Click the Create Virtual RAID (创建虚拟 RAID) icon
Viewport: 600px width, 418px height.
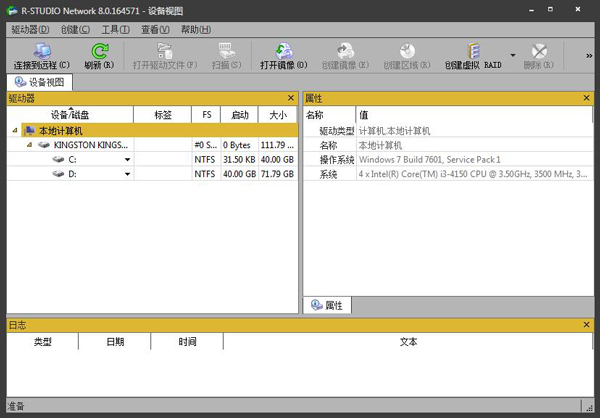[x=473, y=51]
